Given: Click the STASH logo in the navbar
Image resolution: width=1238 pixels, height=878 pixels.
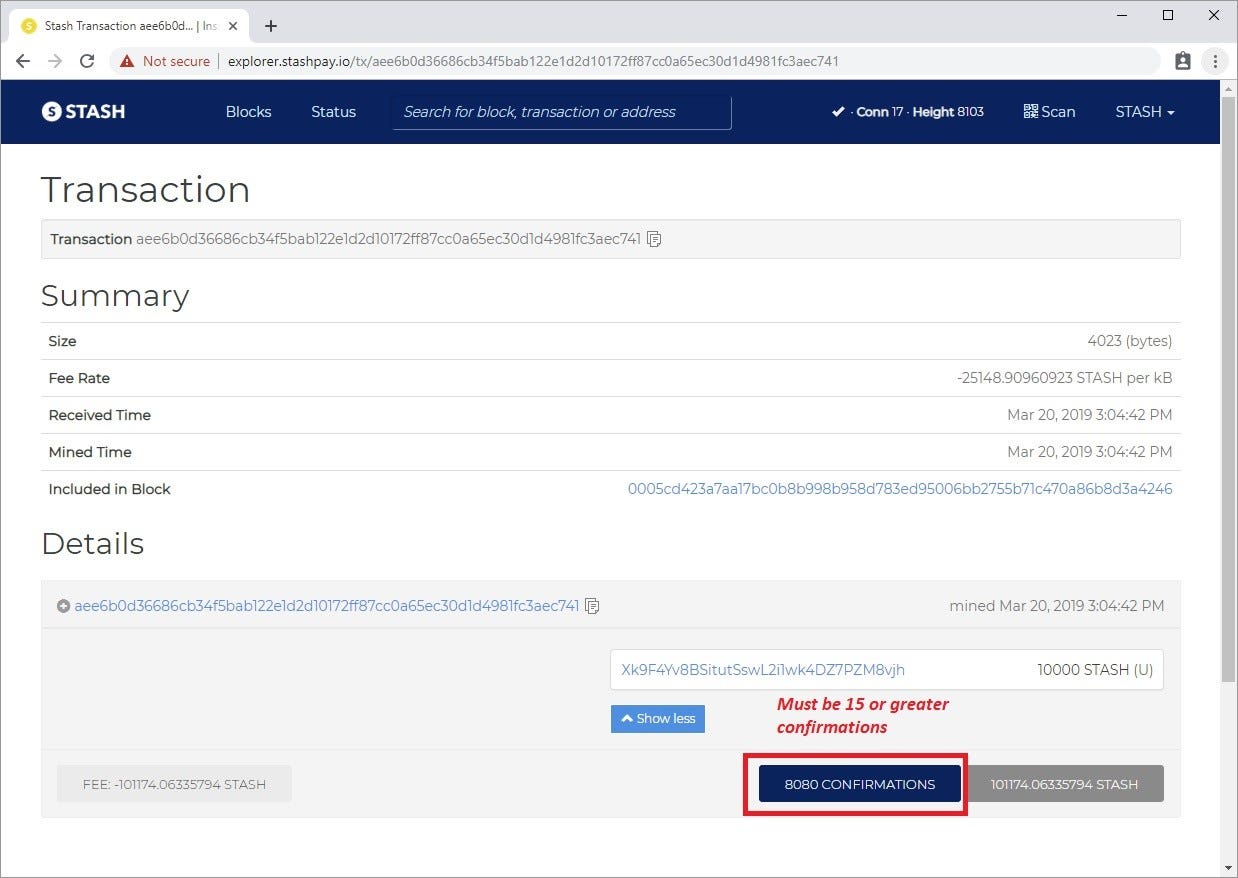Looking at the screenshot, I should click(83, 112).
